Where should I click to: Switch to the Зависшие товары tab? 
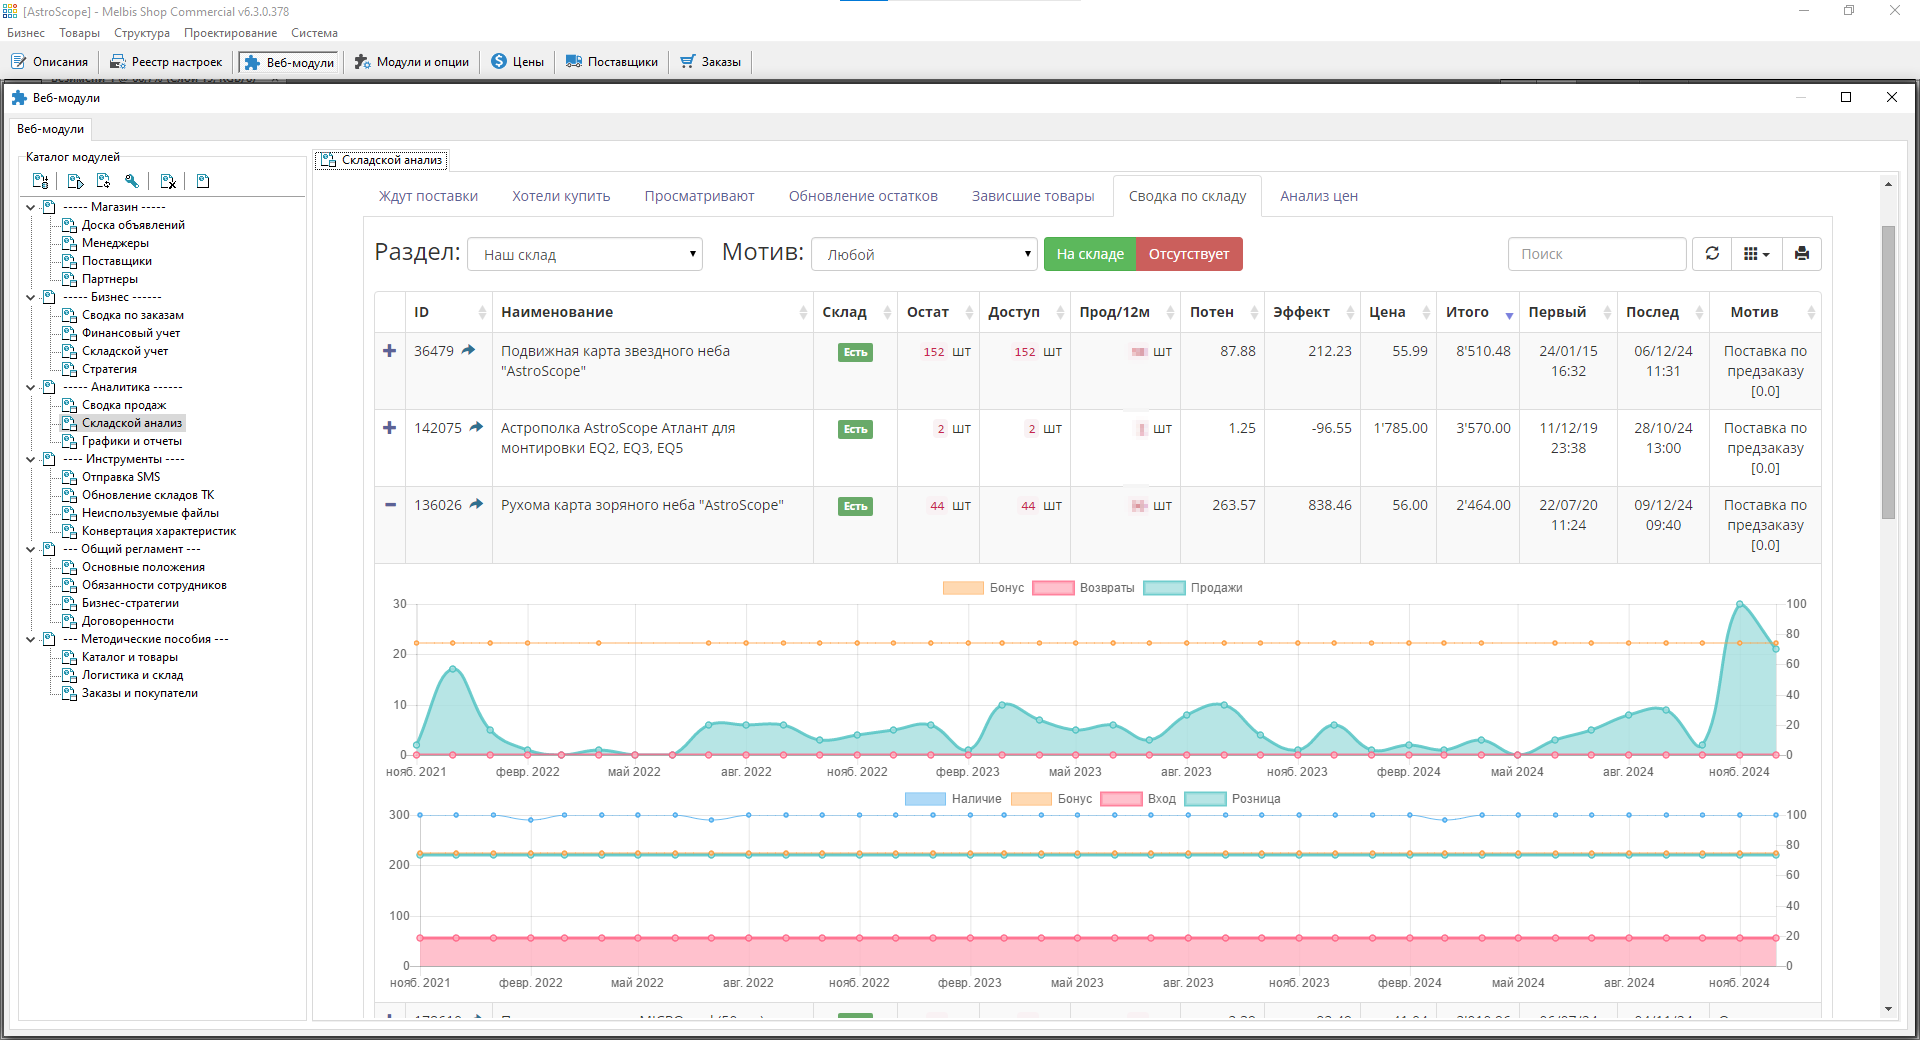[x=1033, y=196]
